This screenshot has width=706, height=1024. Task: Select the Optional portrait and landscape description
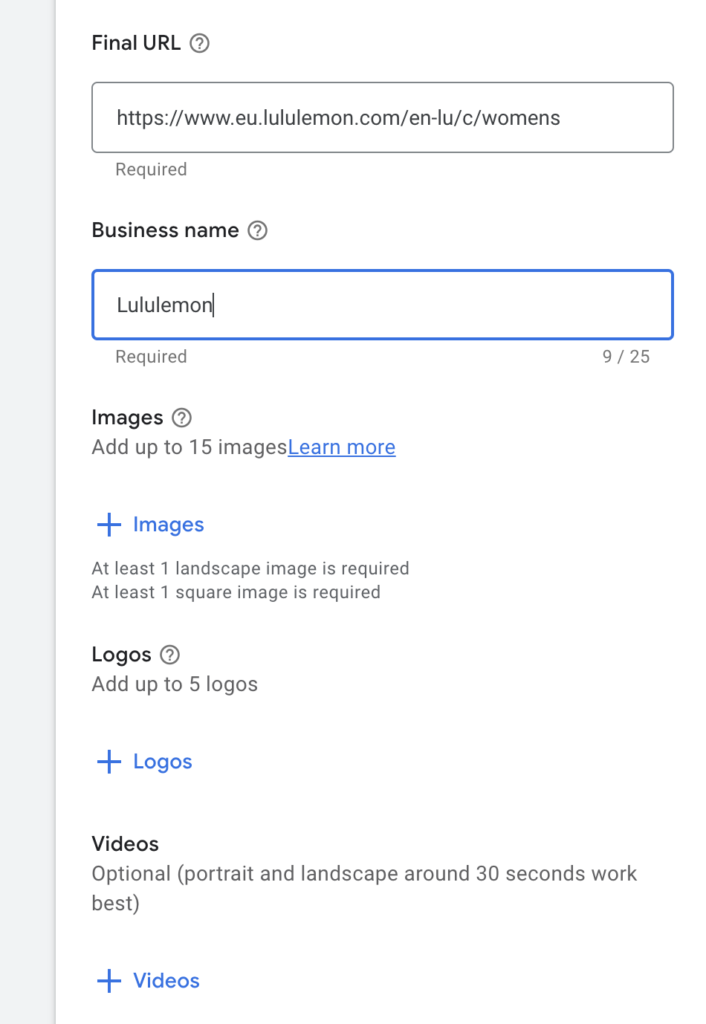pyautogui.click(x=364, y=888)
